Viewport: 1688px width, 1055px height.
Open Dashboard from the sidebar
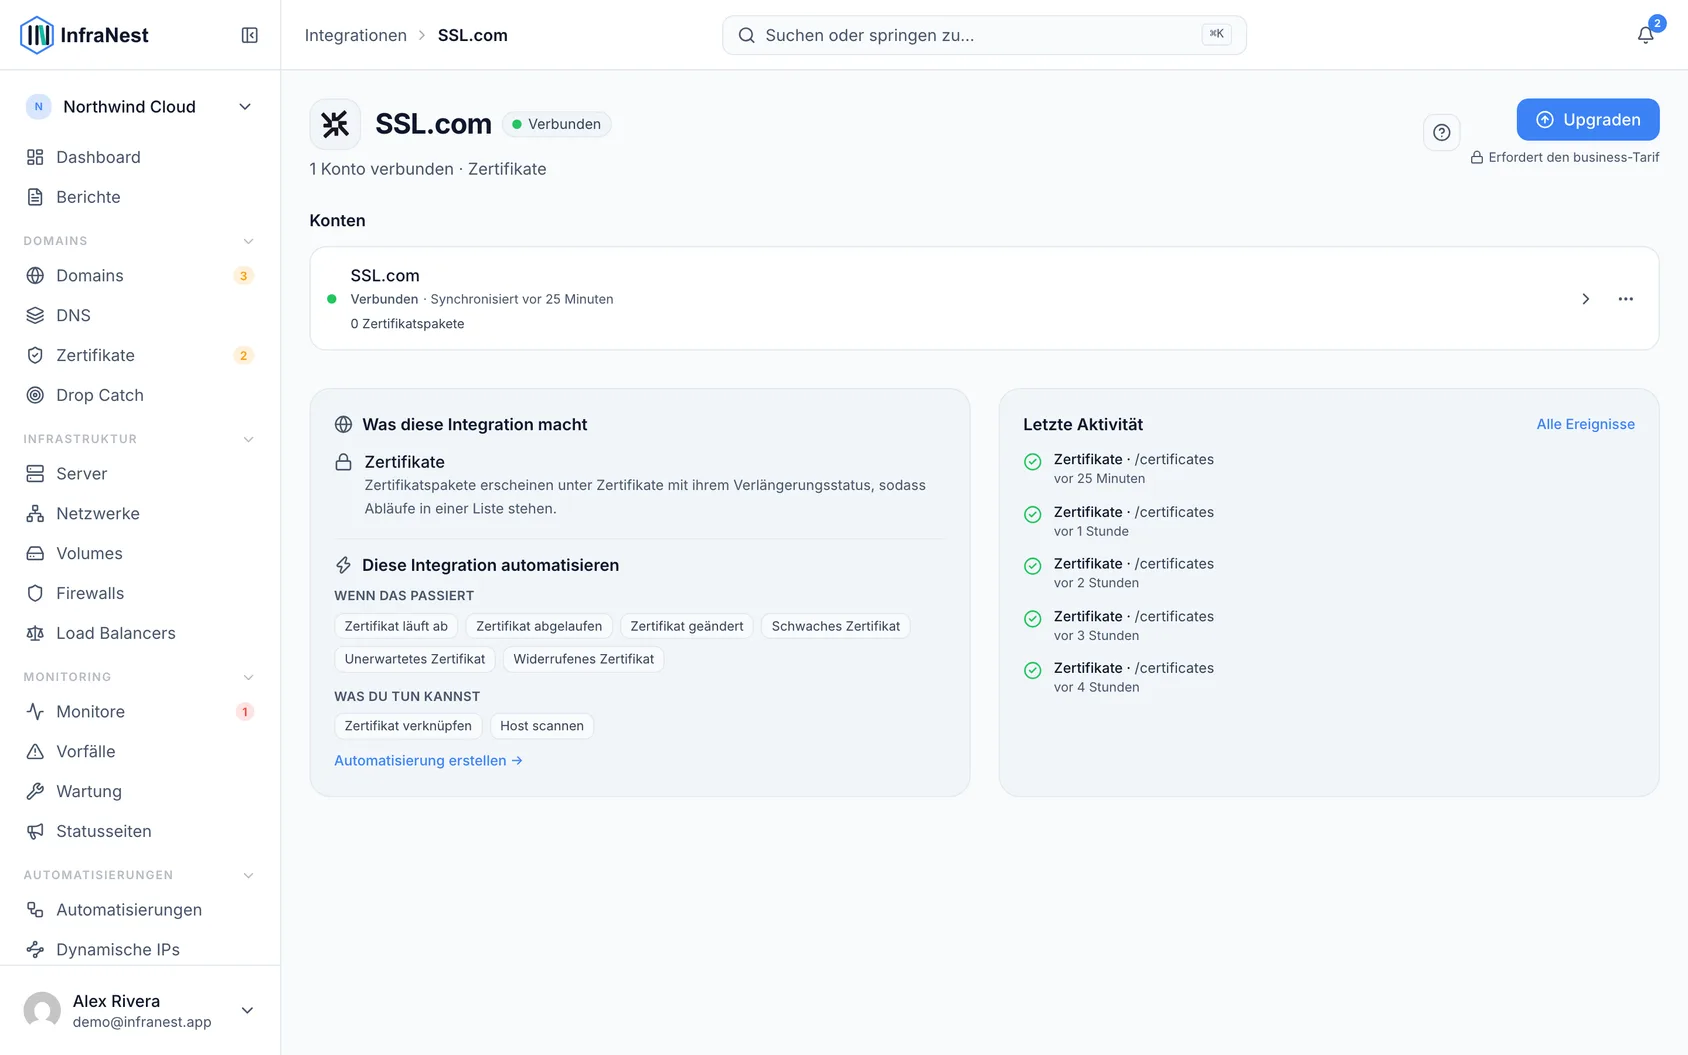point(140,157)
